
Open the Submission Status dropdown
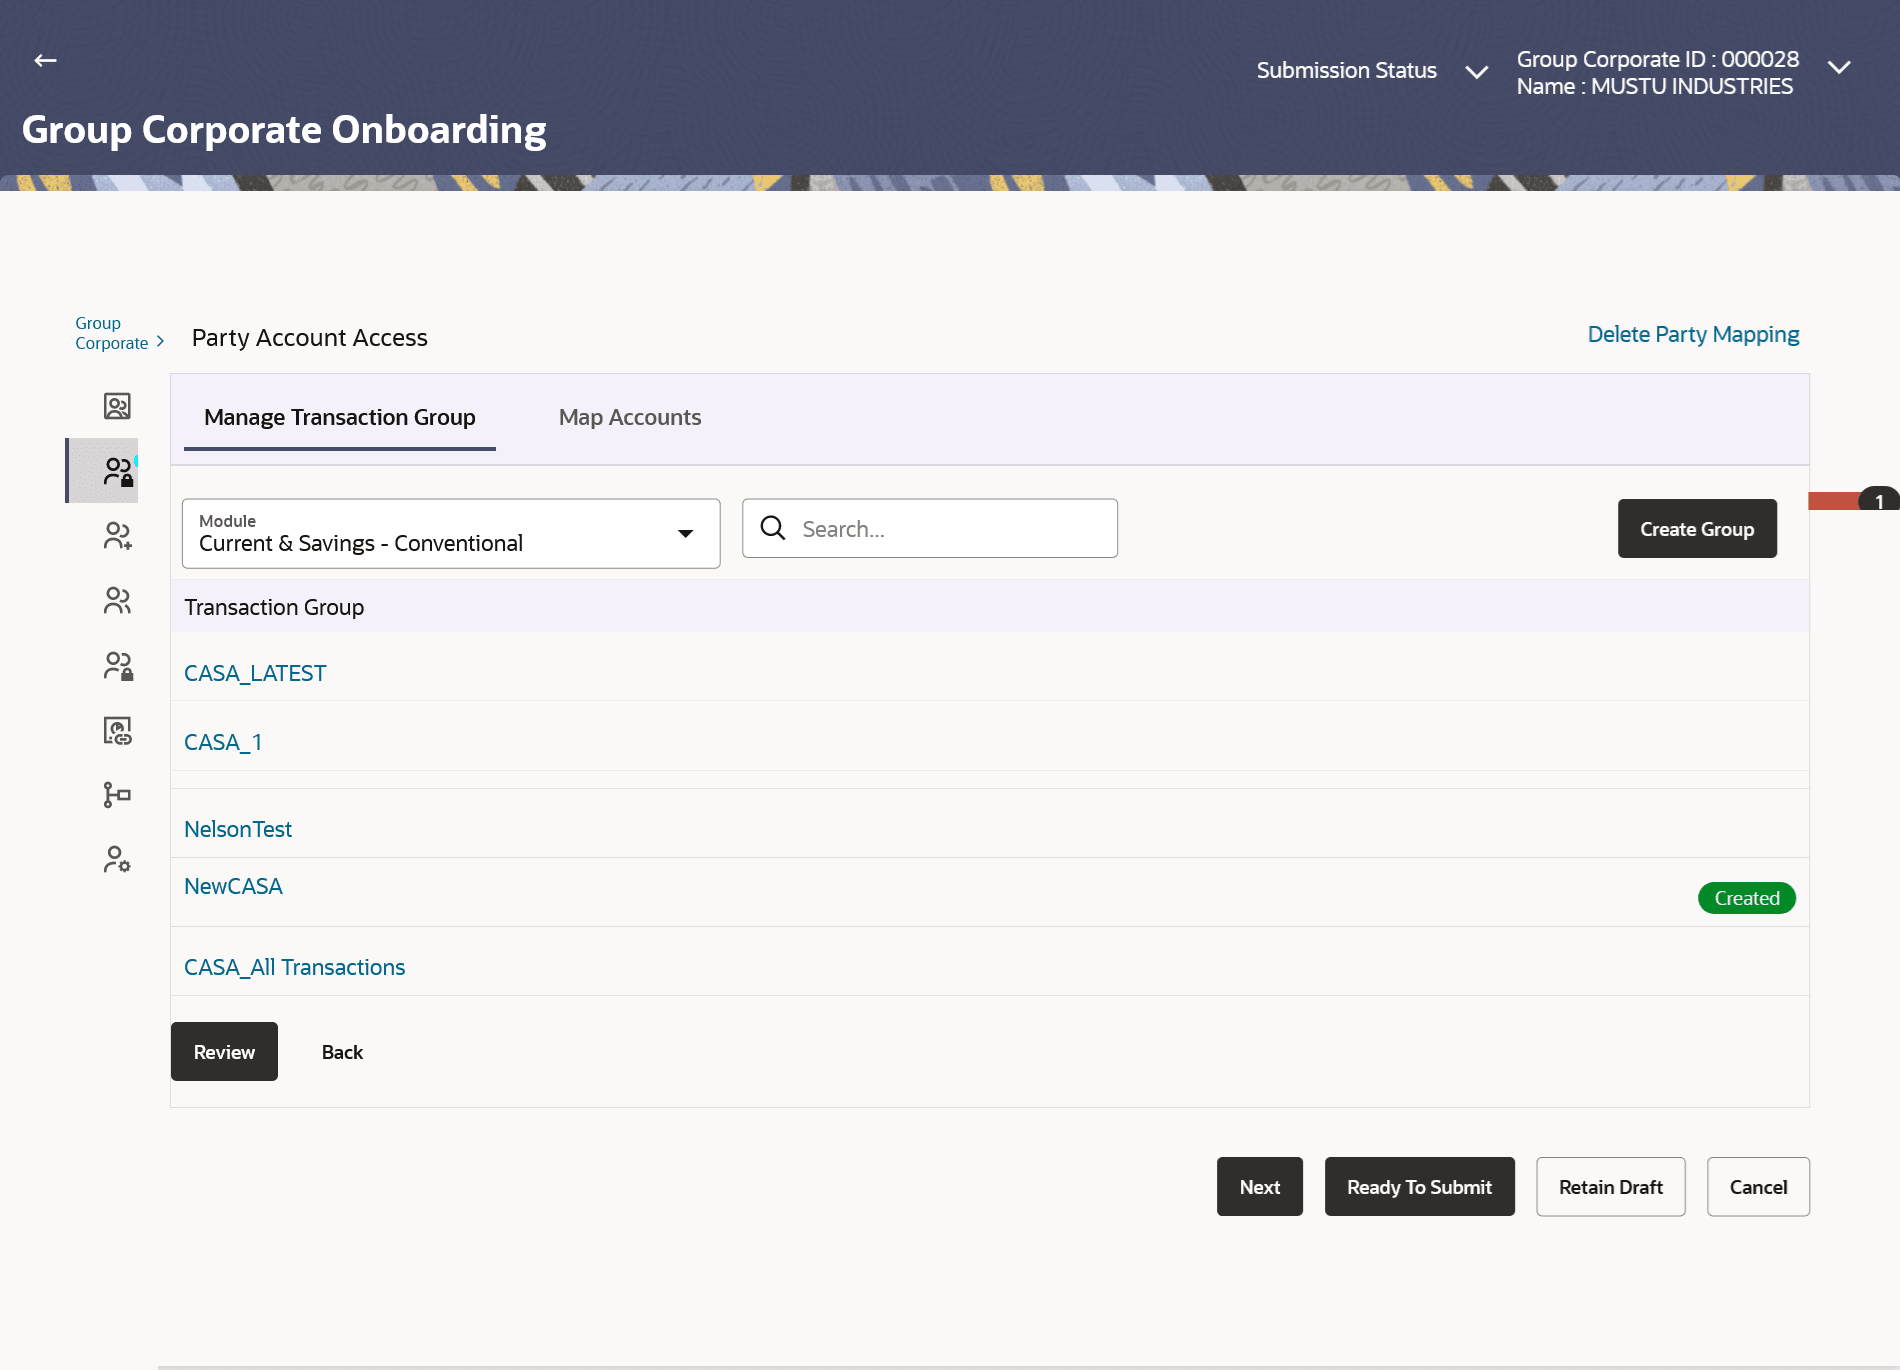coord(1477,71)
